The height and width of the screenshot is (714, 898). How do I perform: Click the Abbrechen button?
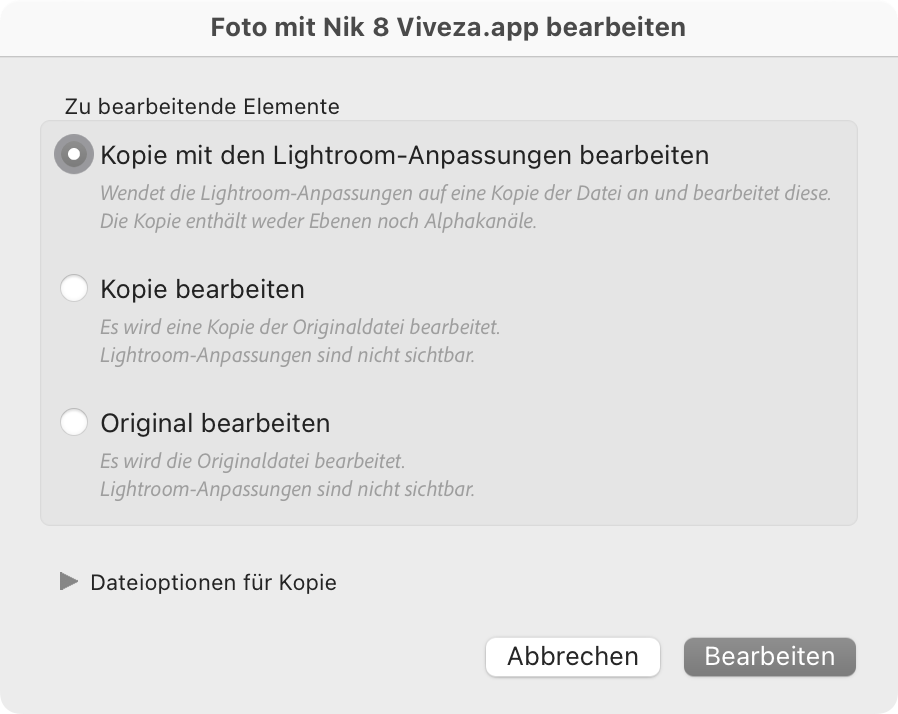(573, 657)
